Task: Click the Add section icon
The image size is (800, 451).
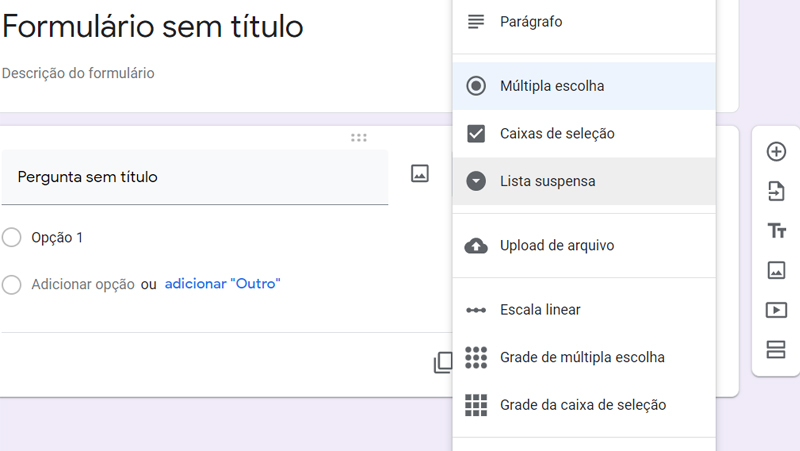Action: click(776, 349)
